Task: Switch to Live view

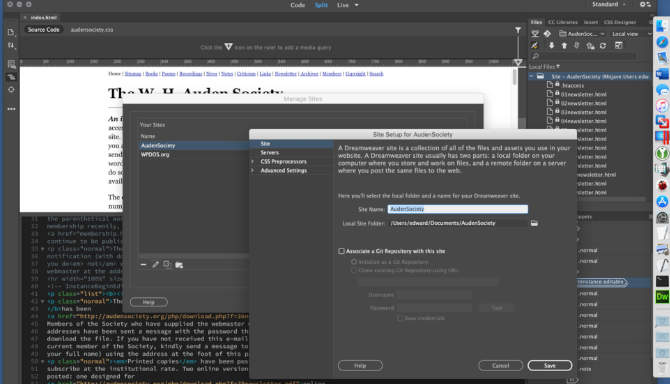Action: coord(343,5)
